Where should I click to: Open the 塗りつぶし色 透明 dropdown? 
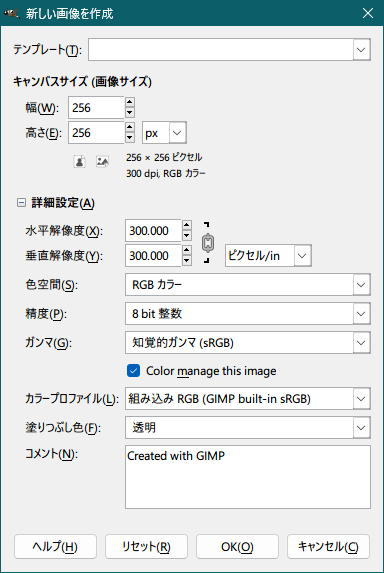click(248, 428)
